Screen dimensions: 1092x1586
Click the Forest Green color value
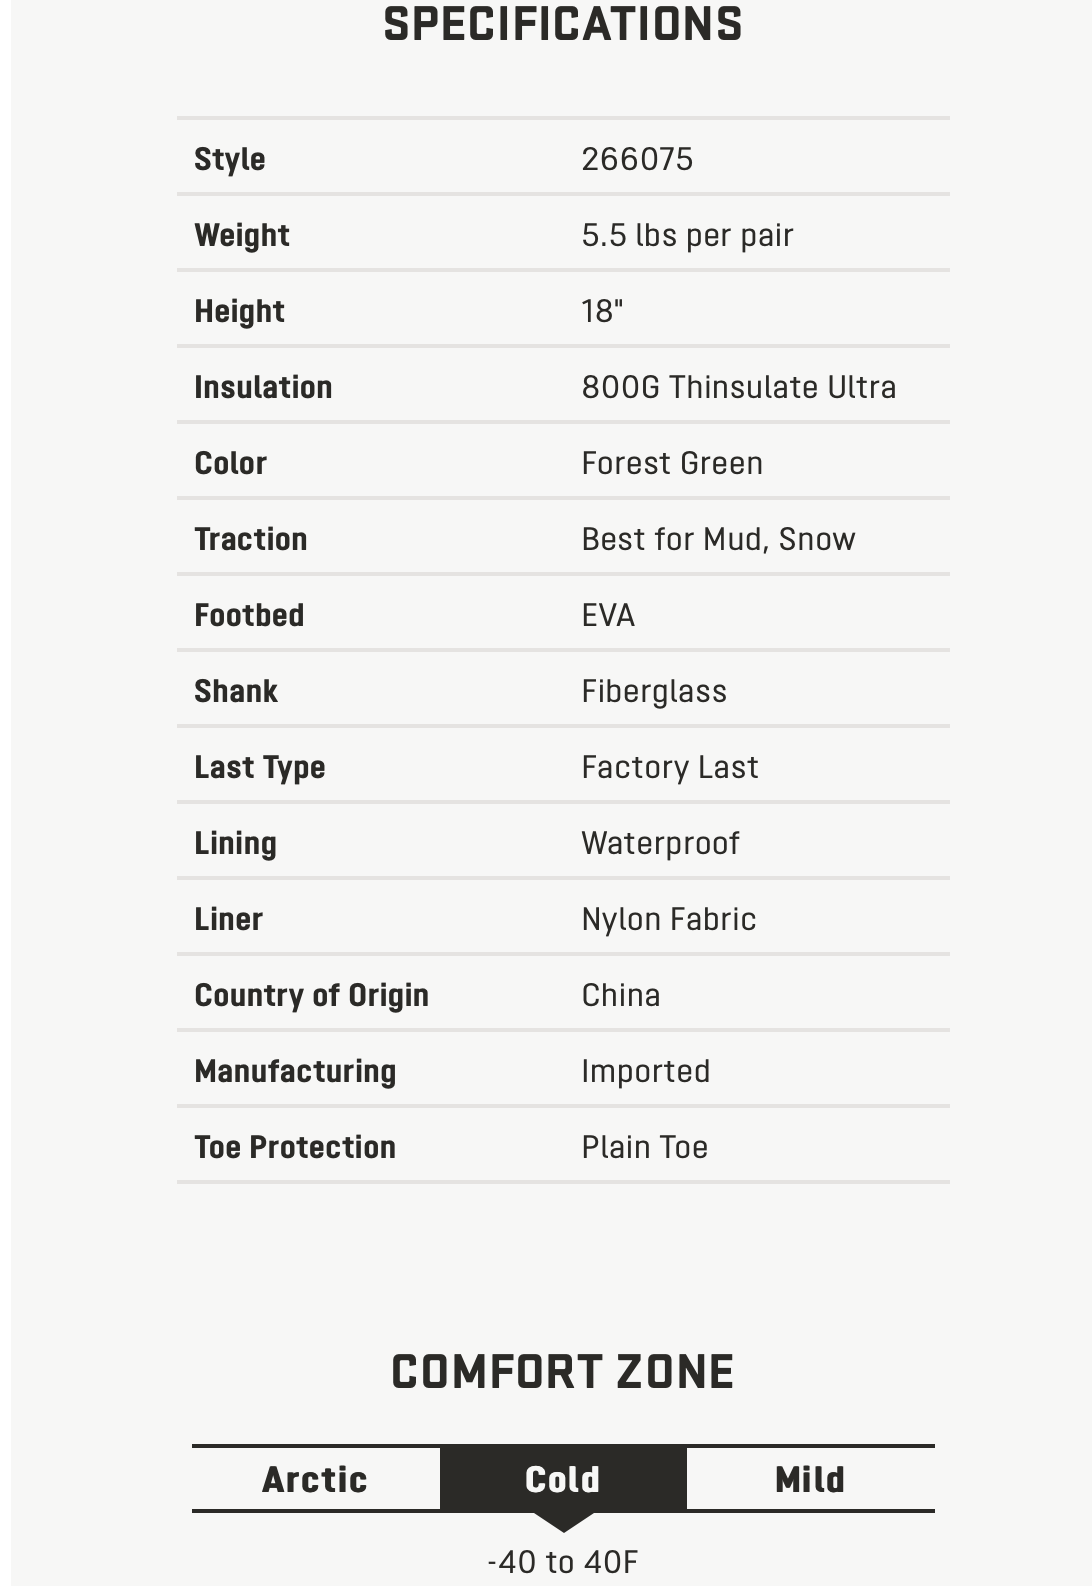(672, 463)
